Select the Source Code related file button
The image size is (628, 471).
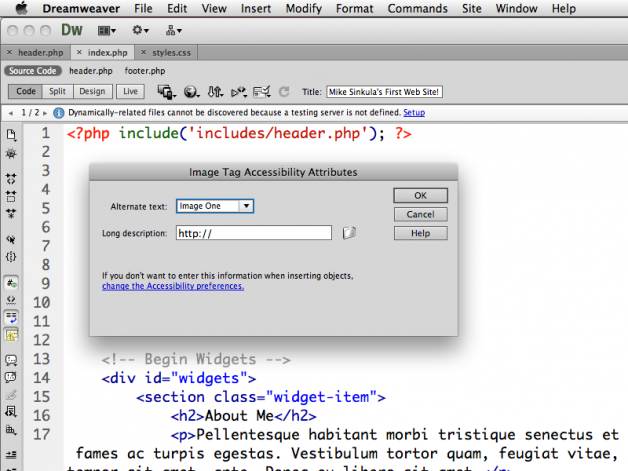click(x=33, y=71)
